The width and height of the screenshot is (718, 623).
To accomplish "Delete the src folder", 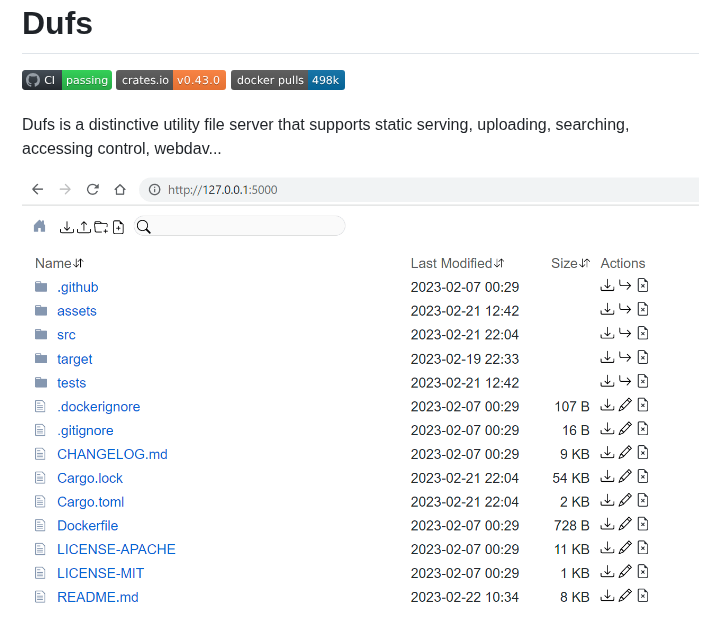I will (x=643, y=333).
